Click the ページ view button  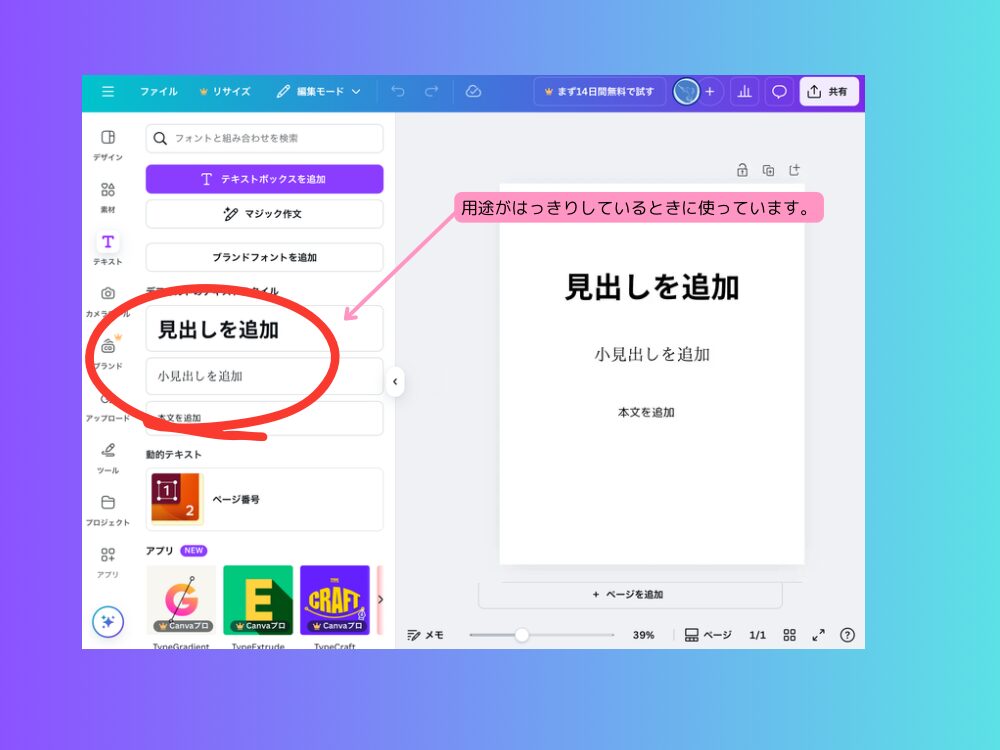coord(708,635)
